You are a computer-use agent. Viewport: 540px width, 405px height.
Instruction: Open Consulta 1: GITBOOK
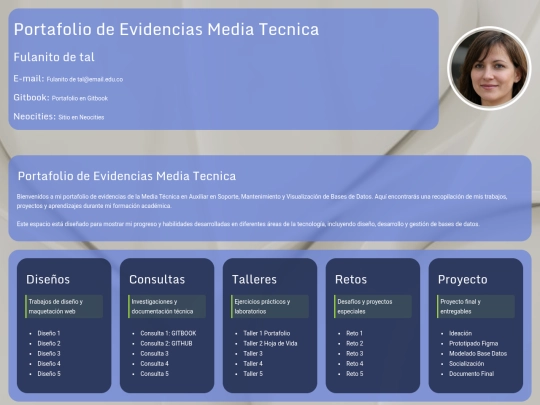coord(168,333)
